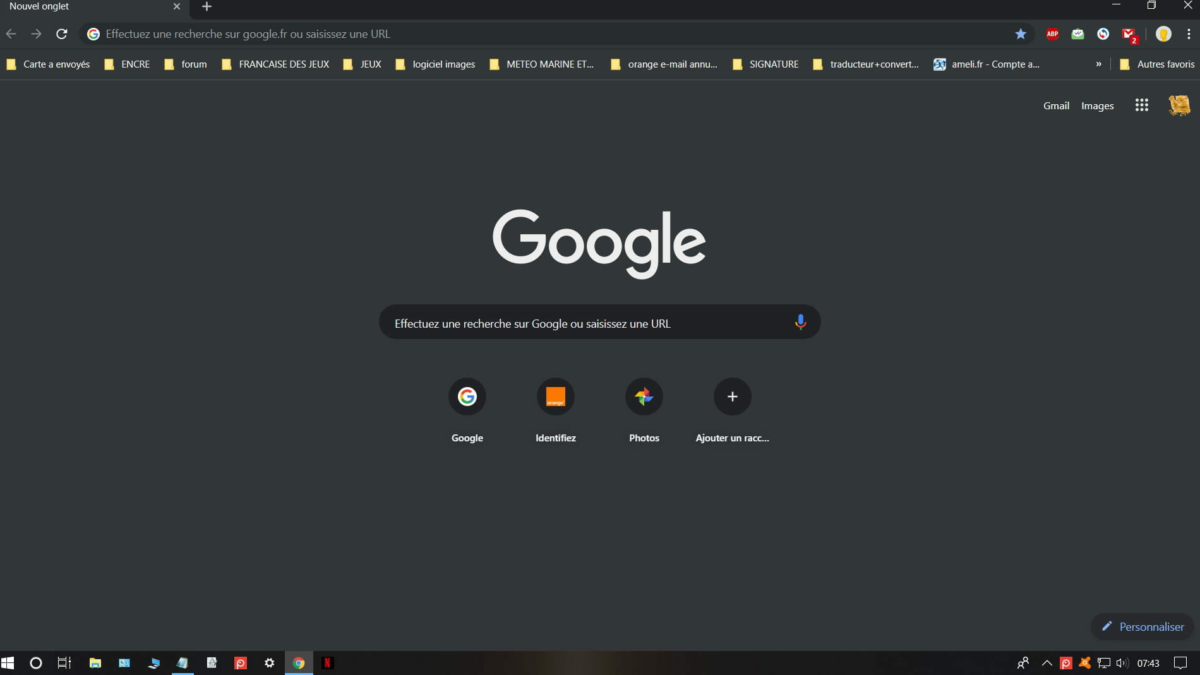Open Chrome's three-dot menu
This screenshot has width=1200, height=675.
1187,34
